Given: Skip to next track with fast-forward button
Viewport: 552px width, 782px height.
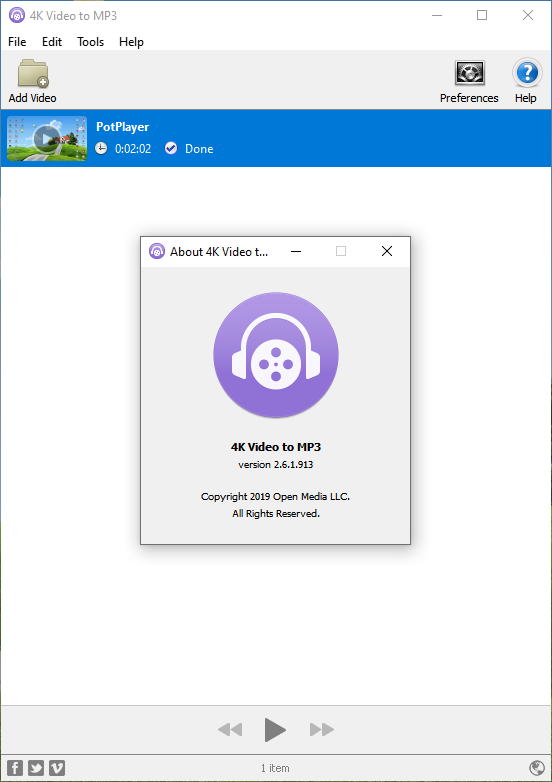Looking at the screenshot, I should 322,730.
